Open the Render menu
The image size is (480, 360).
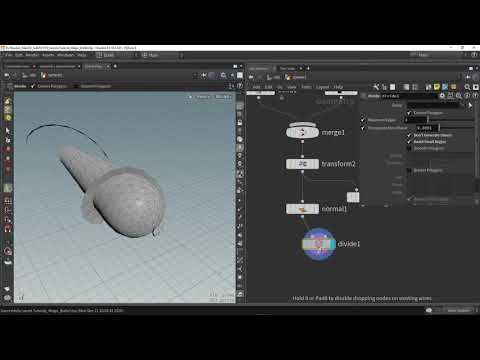32,55
